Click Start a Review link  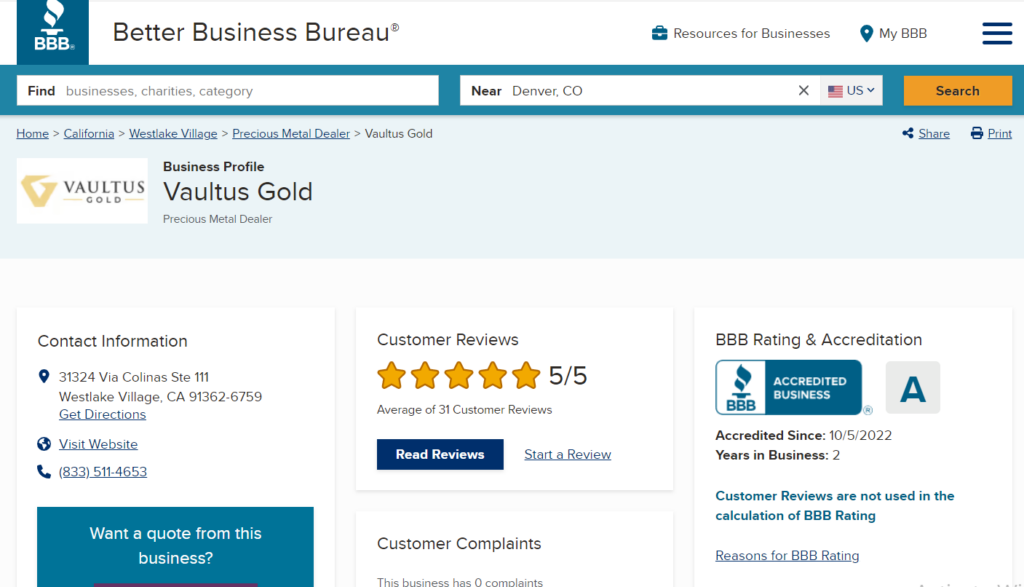point(568,454)
